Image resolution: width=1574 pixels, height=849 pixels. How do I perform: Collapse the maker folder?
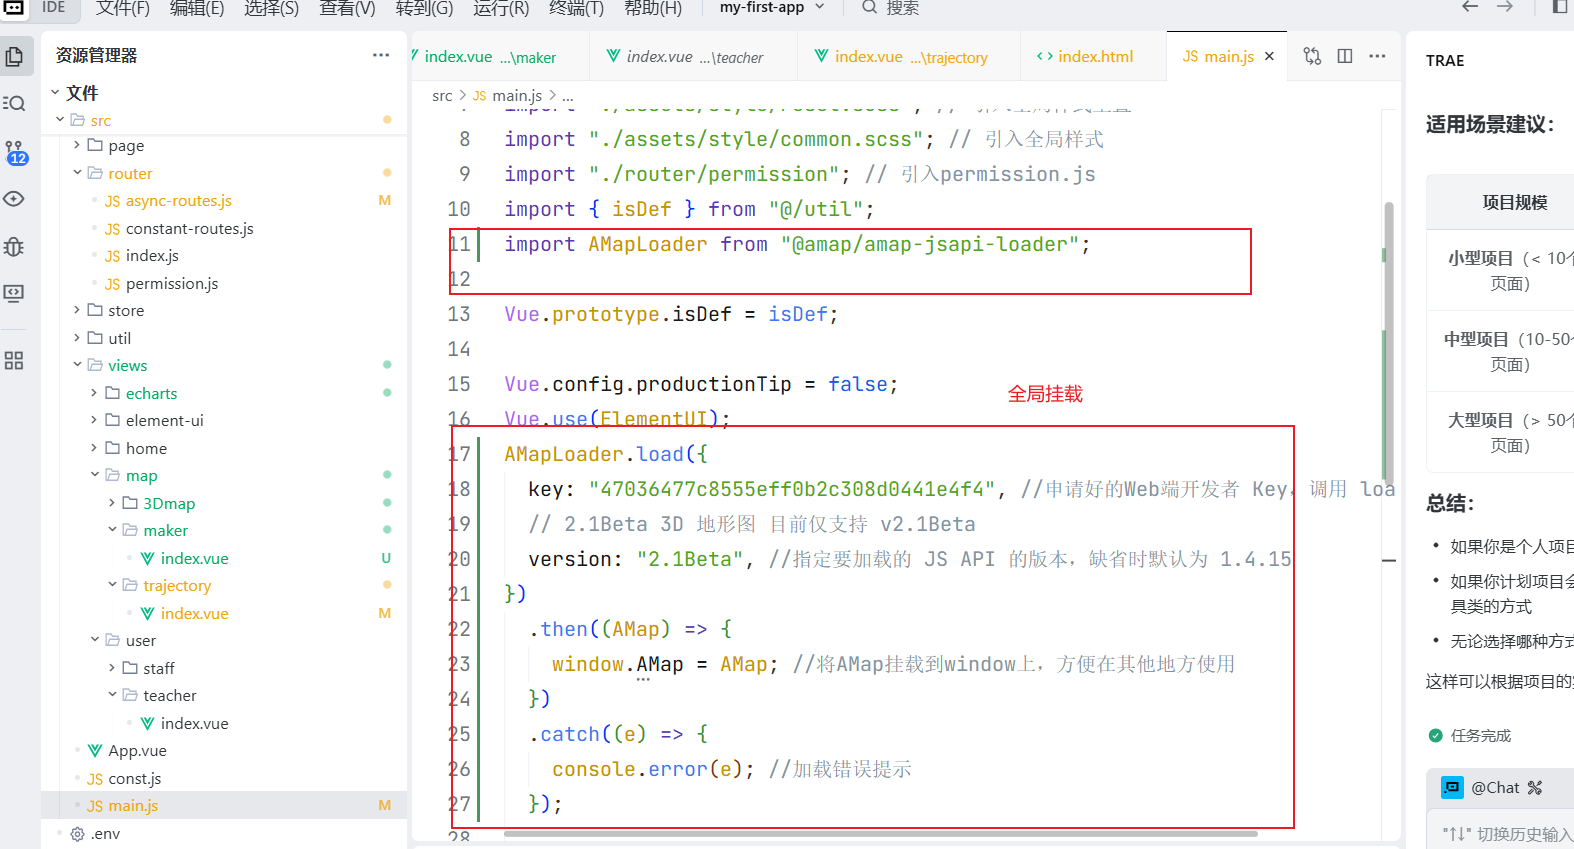click(x=112, y=530)
